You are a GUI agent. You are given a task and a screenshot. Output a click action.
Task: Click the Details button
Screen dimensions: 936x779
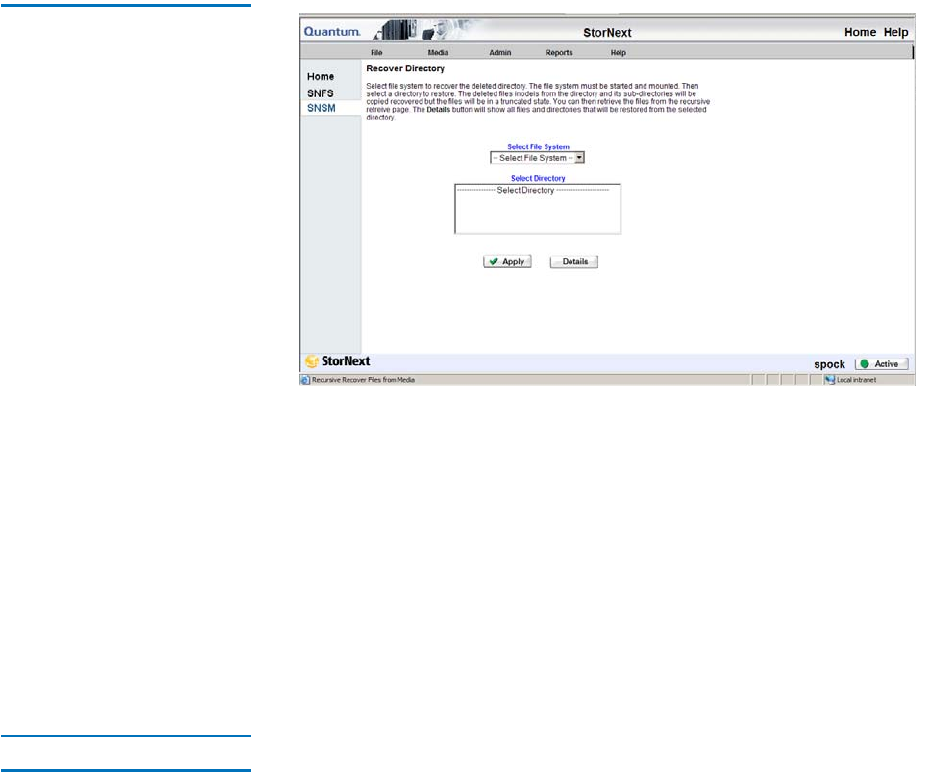click(574, 261)
